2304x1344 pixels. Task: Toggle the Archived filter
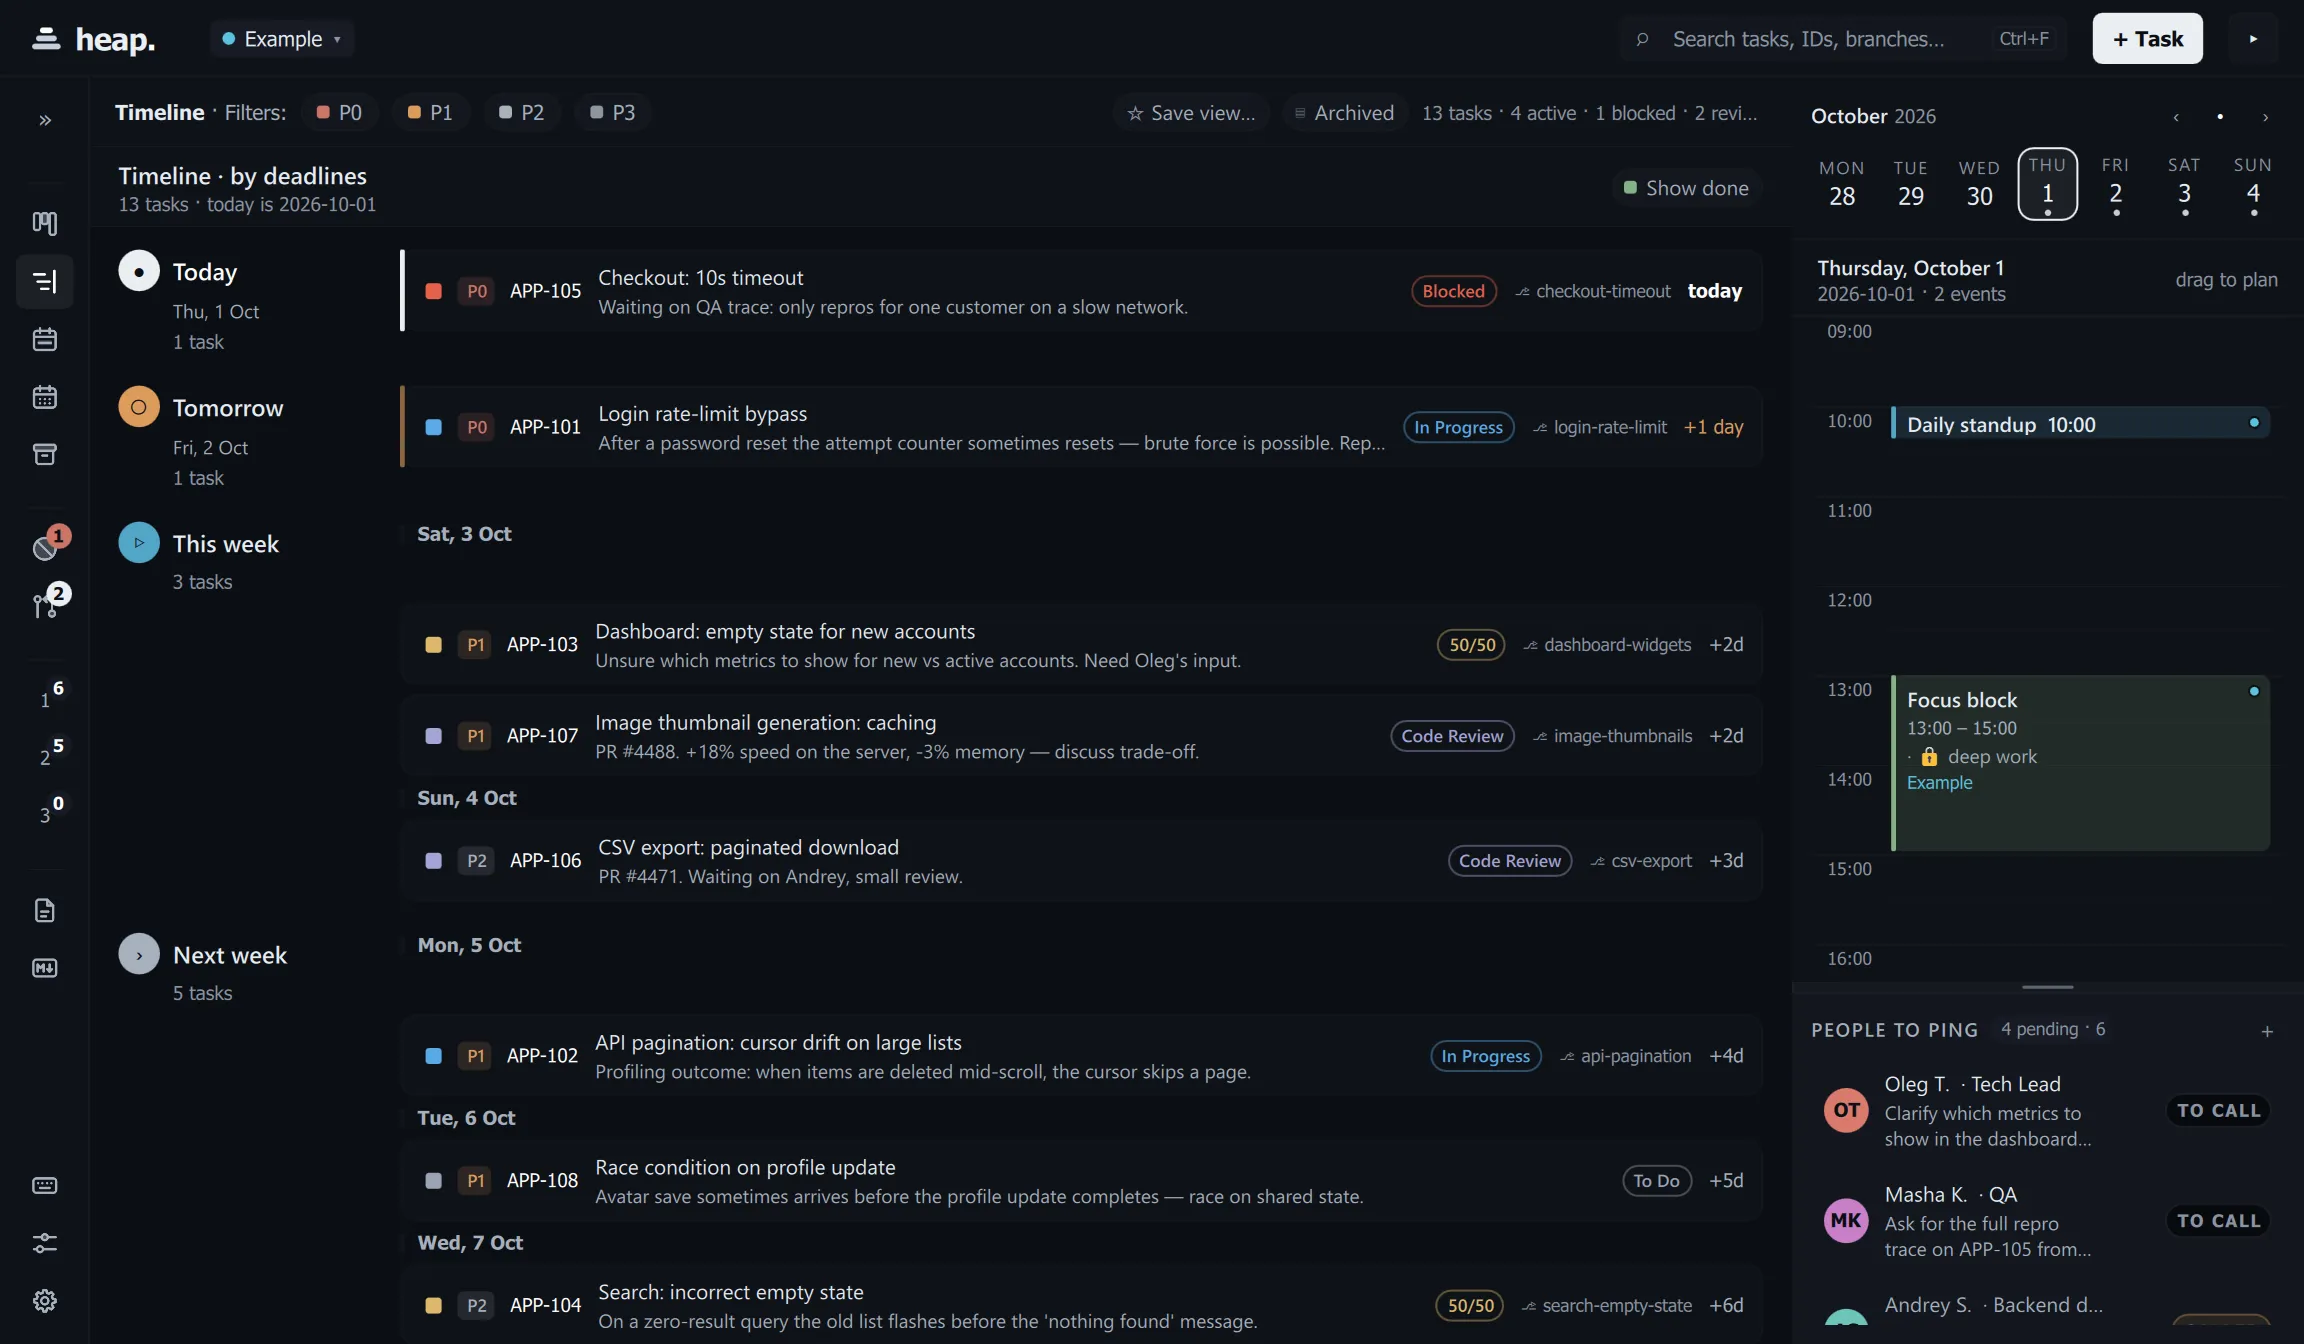tap(1344, 113)
